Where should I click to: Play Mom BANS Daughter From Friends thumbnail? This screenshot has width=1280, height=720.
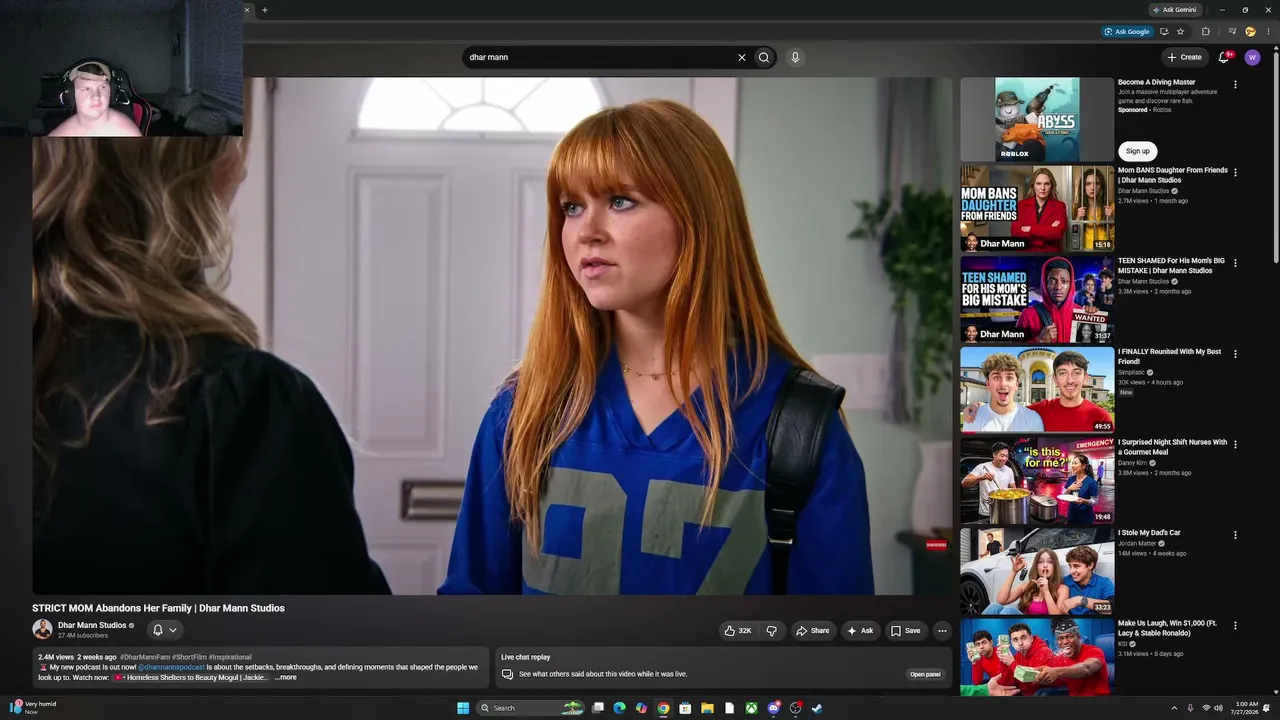tap(1037, 208)
